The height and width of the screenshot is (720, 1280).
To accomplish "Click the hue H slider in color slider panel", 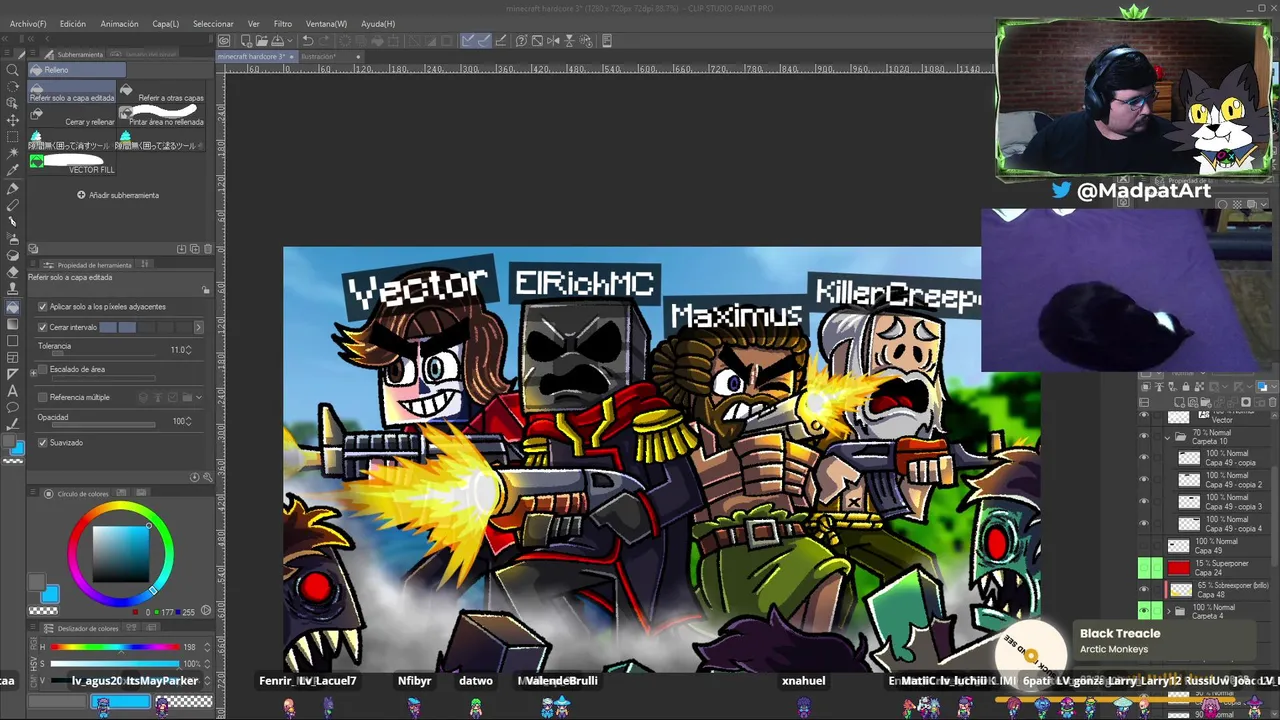I will point(115,647).
